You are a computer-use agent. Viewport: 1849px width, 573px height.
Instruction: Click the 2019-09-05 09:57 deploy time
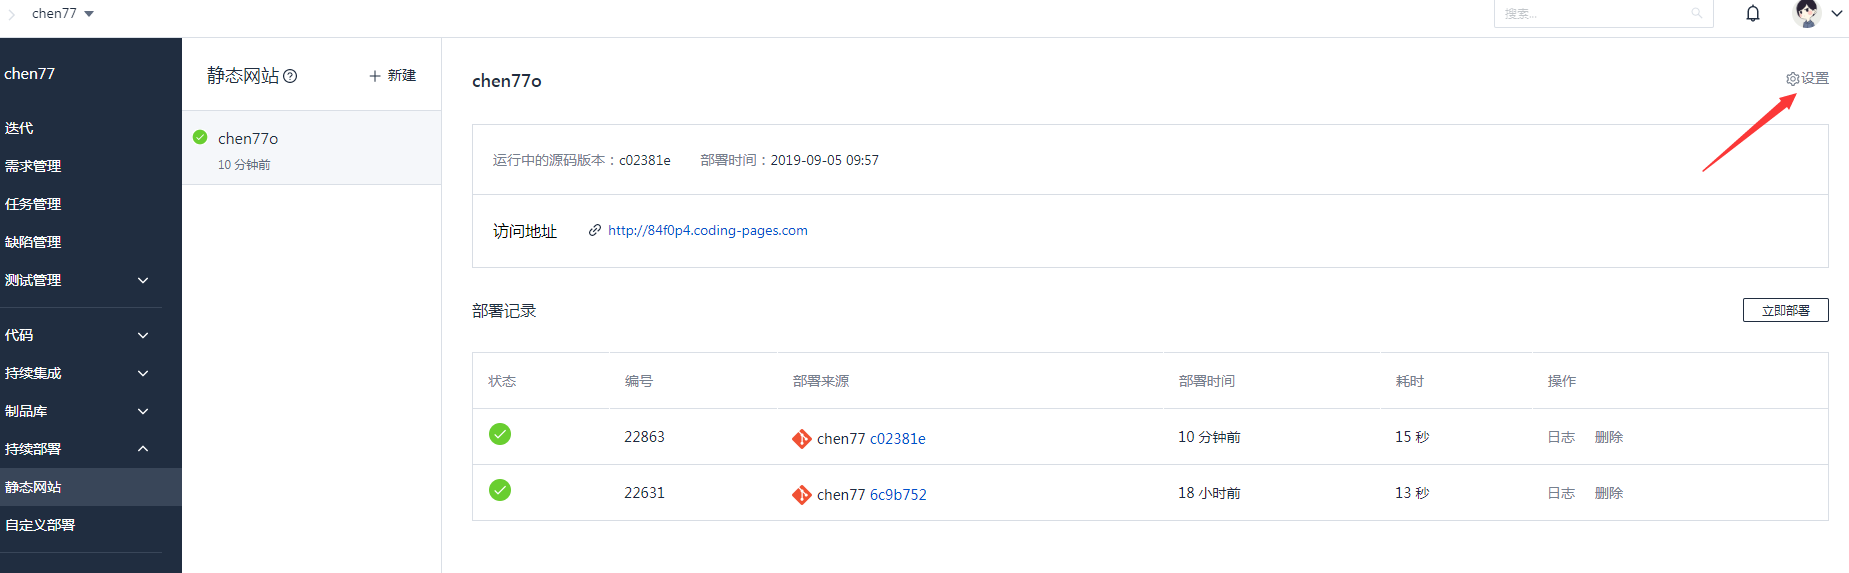click(x=825, y=160)
